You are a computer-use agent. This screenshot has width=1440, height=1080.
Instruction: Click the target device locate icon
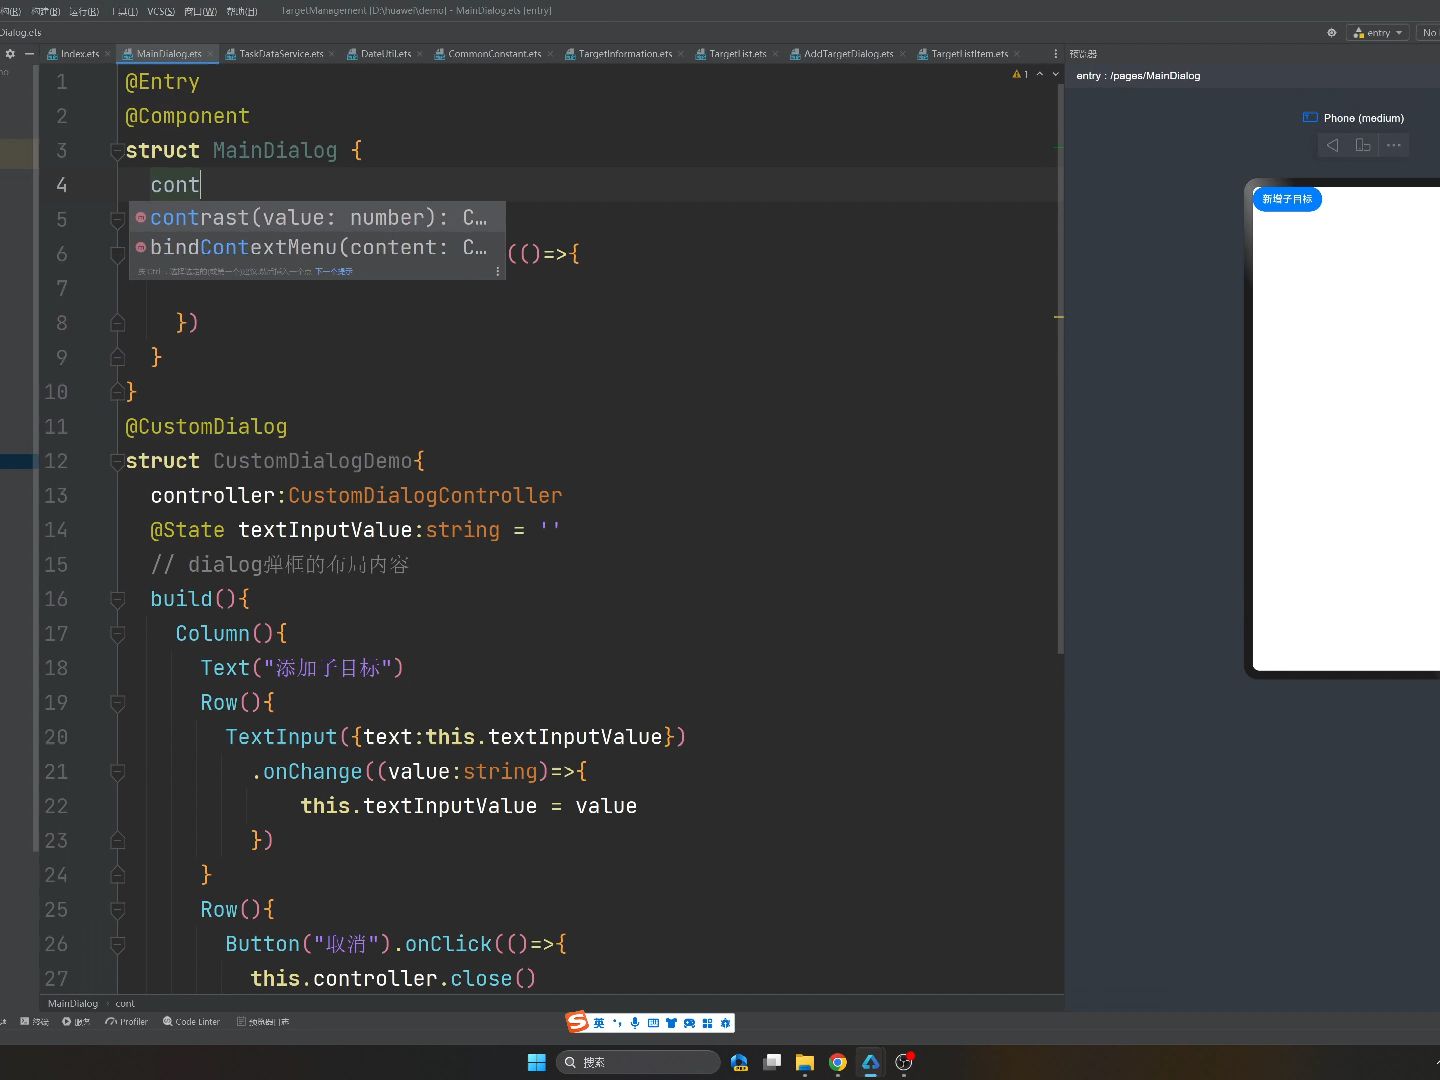pyautogui.click(x=1331, y=33)
